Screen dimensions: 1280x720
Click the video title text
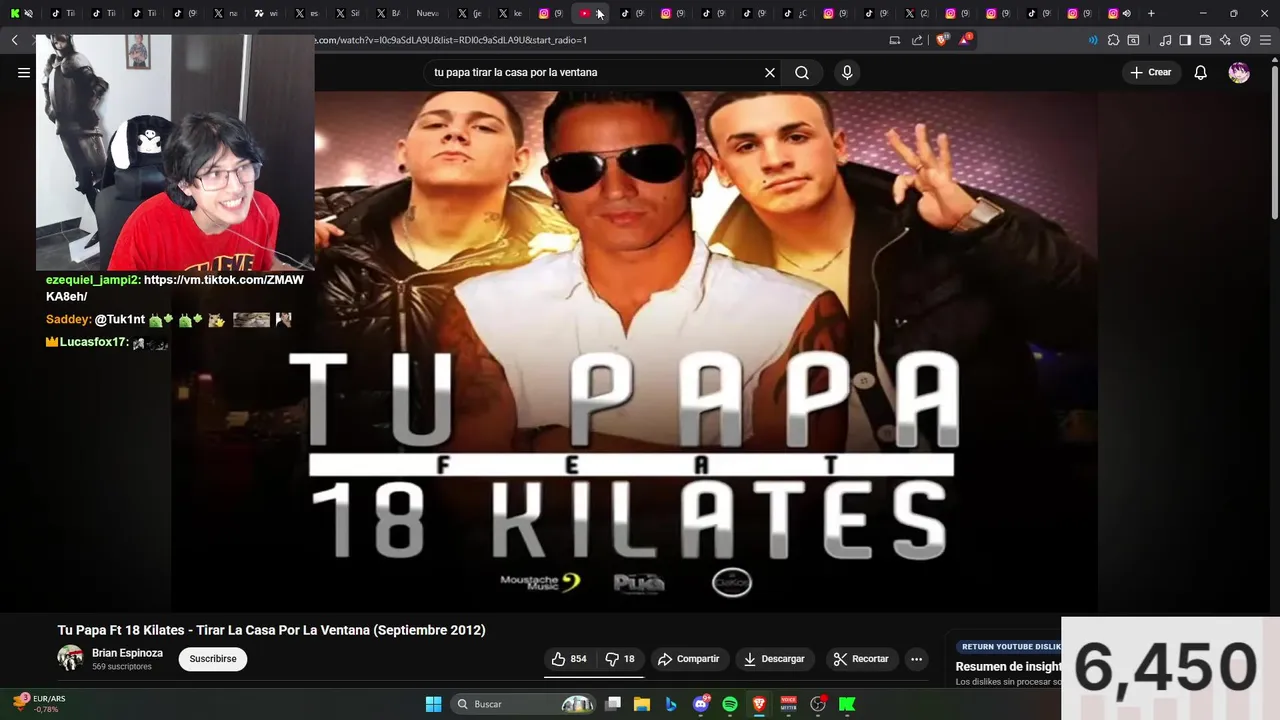(271, 630)
